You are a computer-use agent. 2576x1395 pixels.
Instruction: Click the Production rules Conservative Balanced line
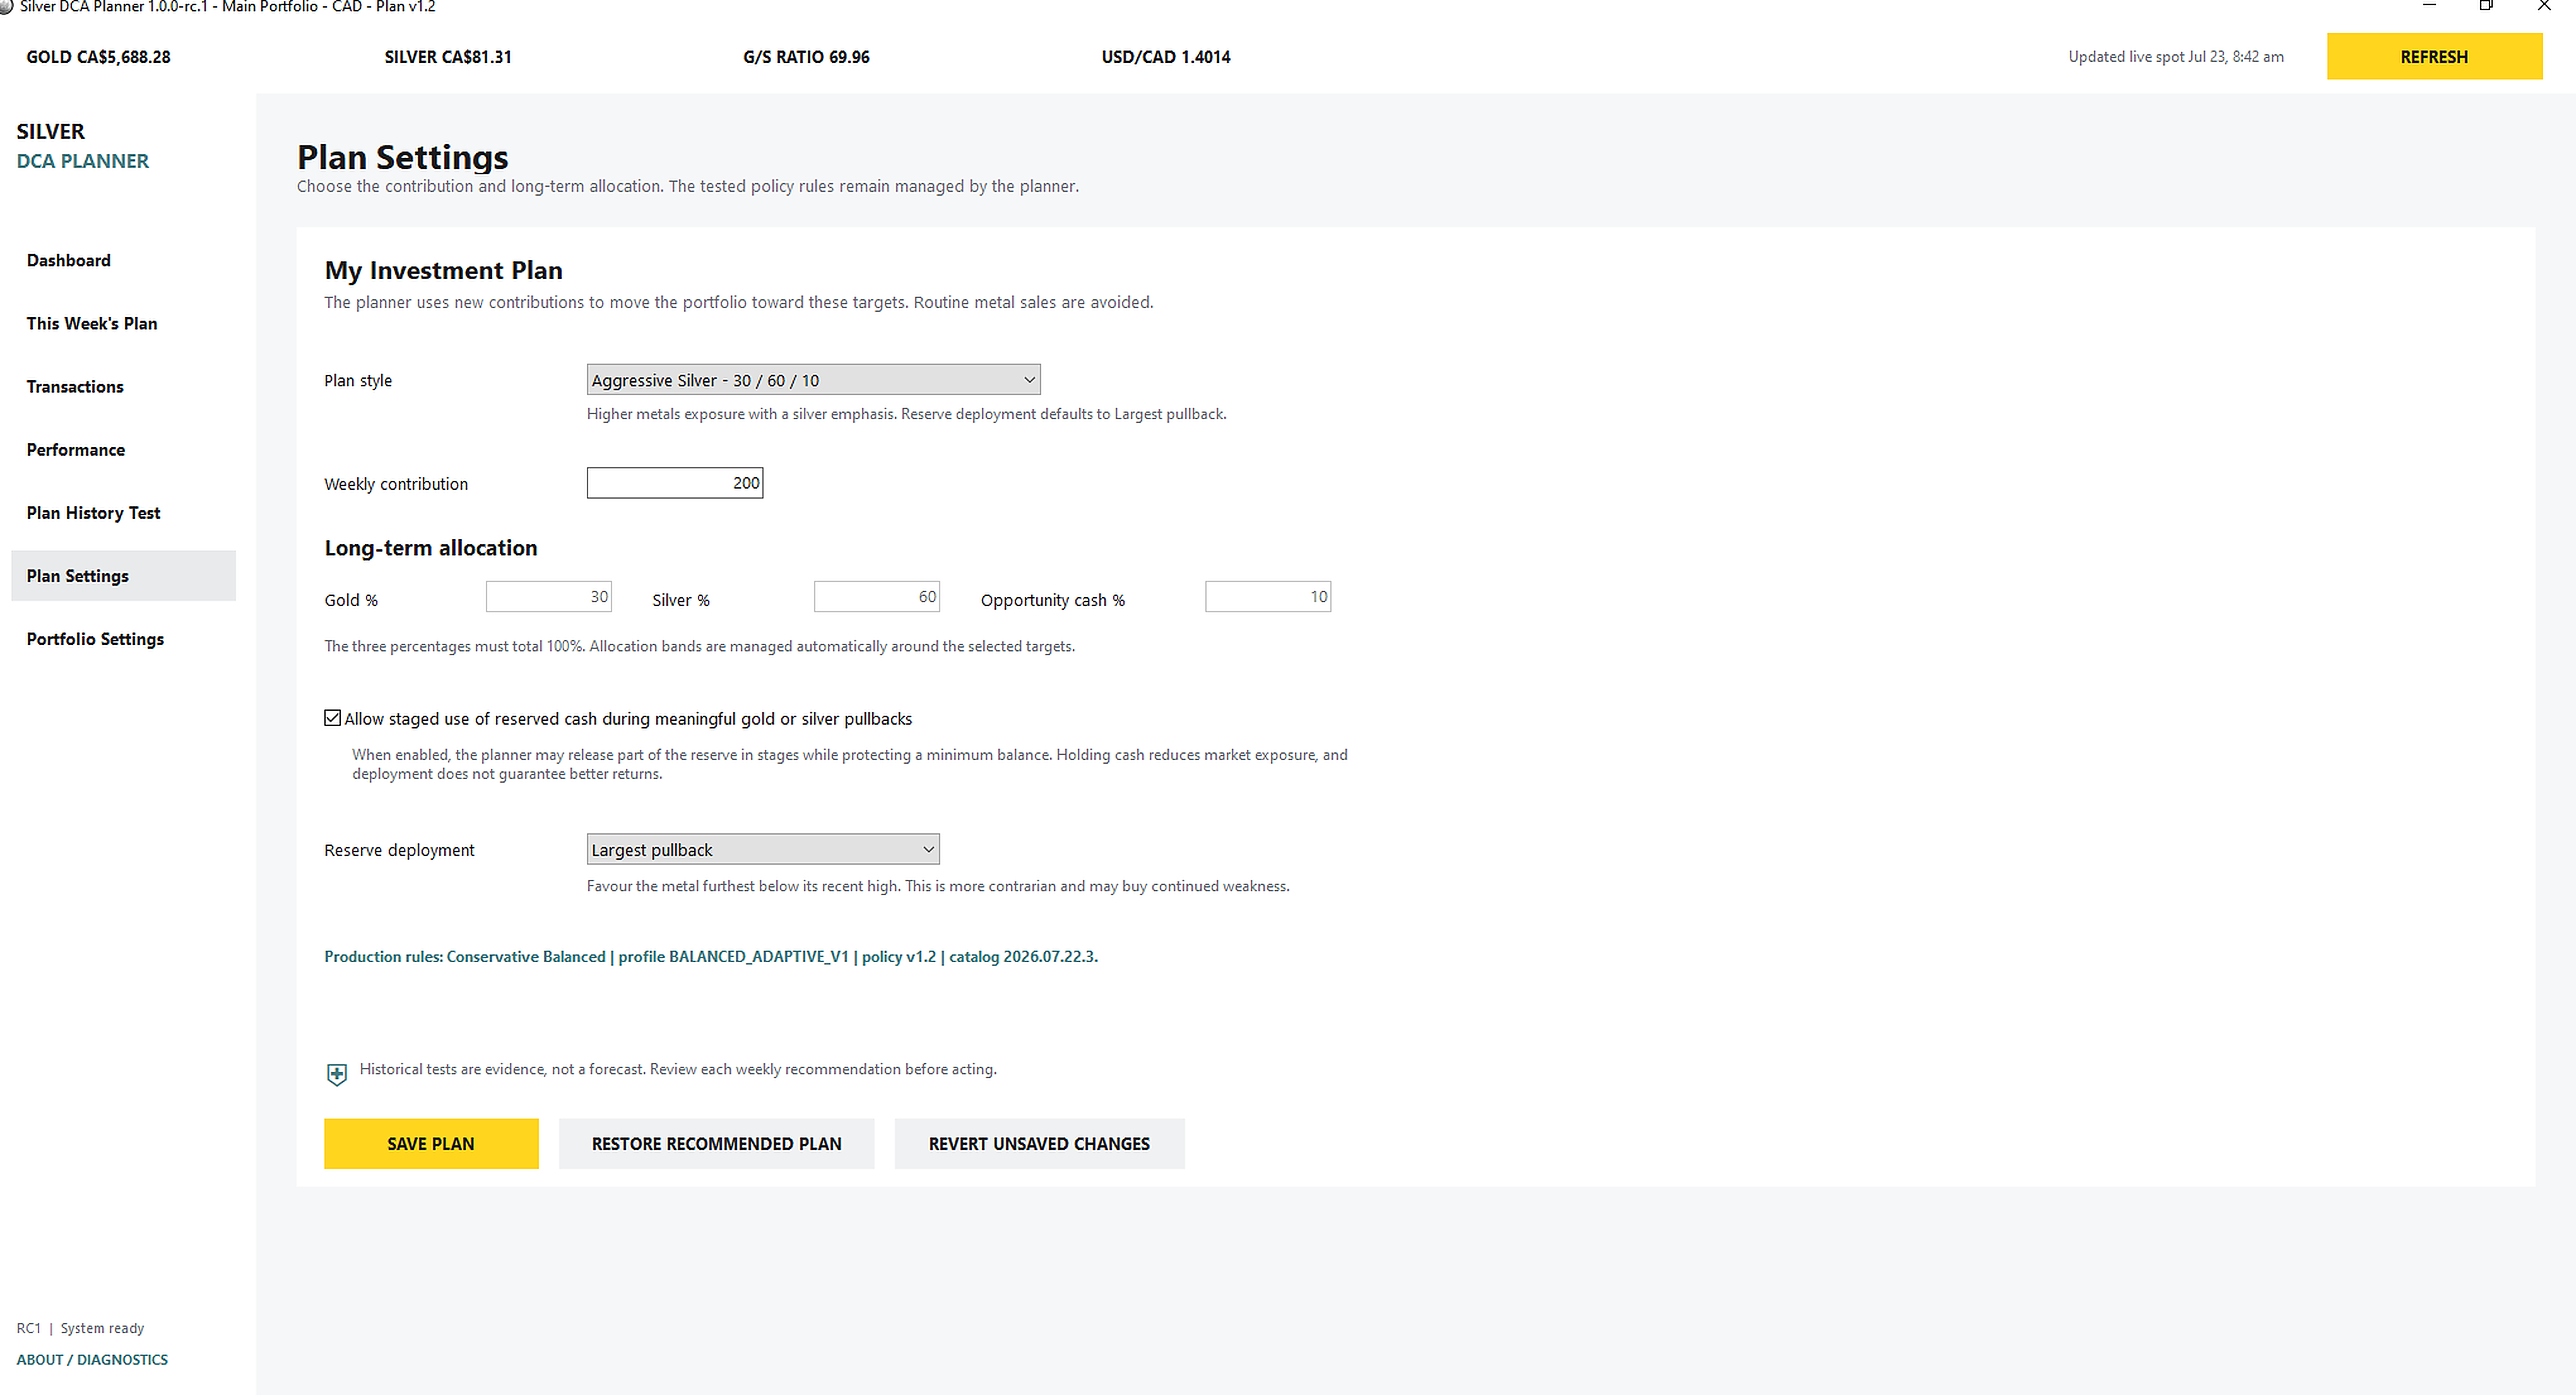tap(711, 956)
